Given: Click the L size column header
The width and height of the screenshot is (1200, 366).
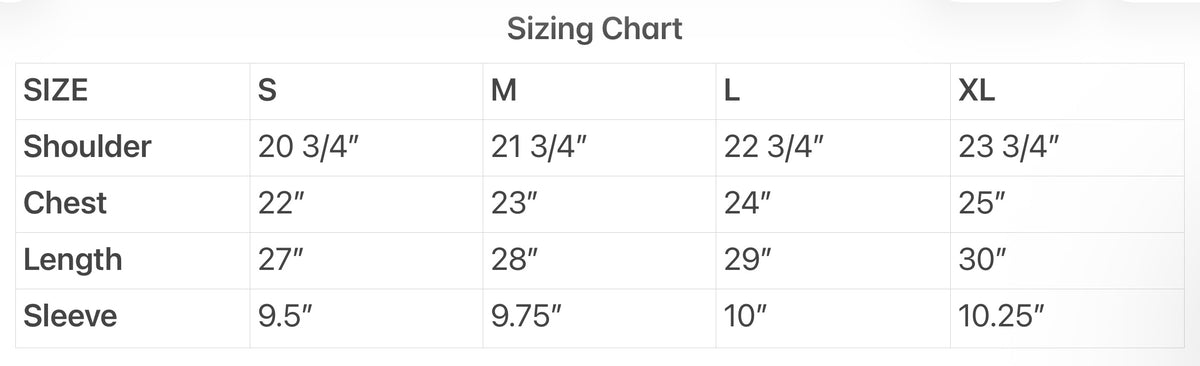Looking at the screenshot, I should pyautogui.click(x=731, y=92).
